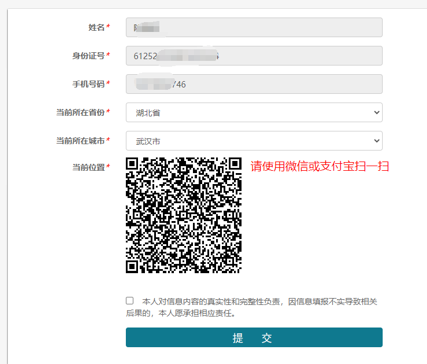Click the 当前所在城市 label
The image size is (427, 364).
(80, 141)
